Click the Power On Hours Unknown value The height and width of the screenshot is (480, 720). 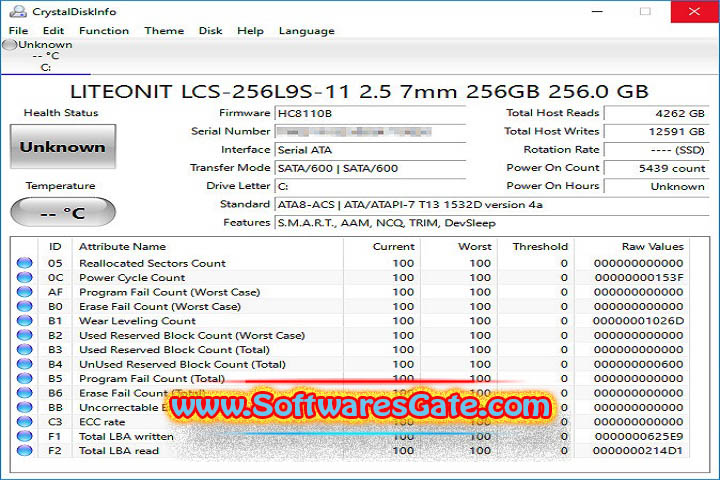coord(656,186)
